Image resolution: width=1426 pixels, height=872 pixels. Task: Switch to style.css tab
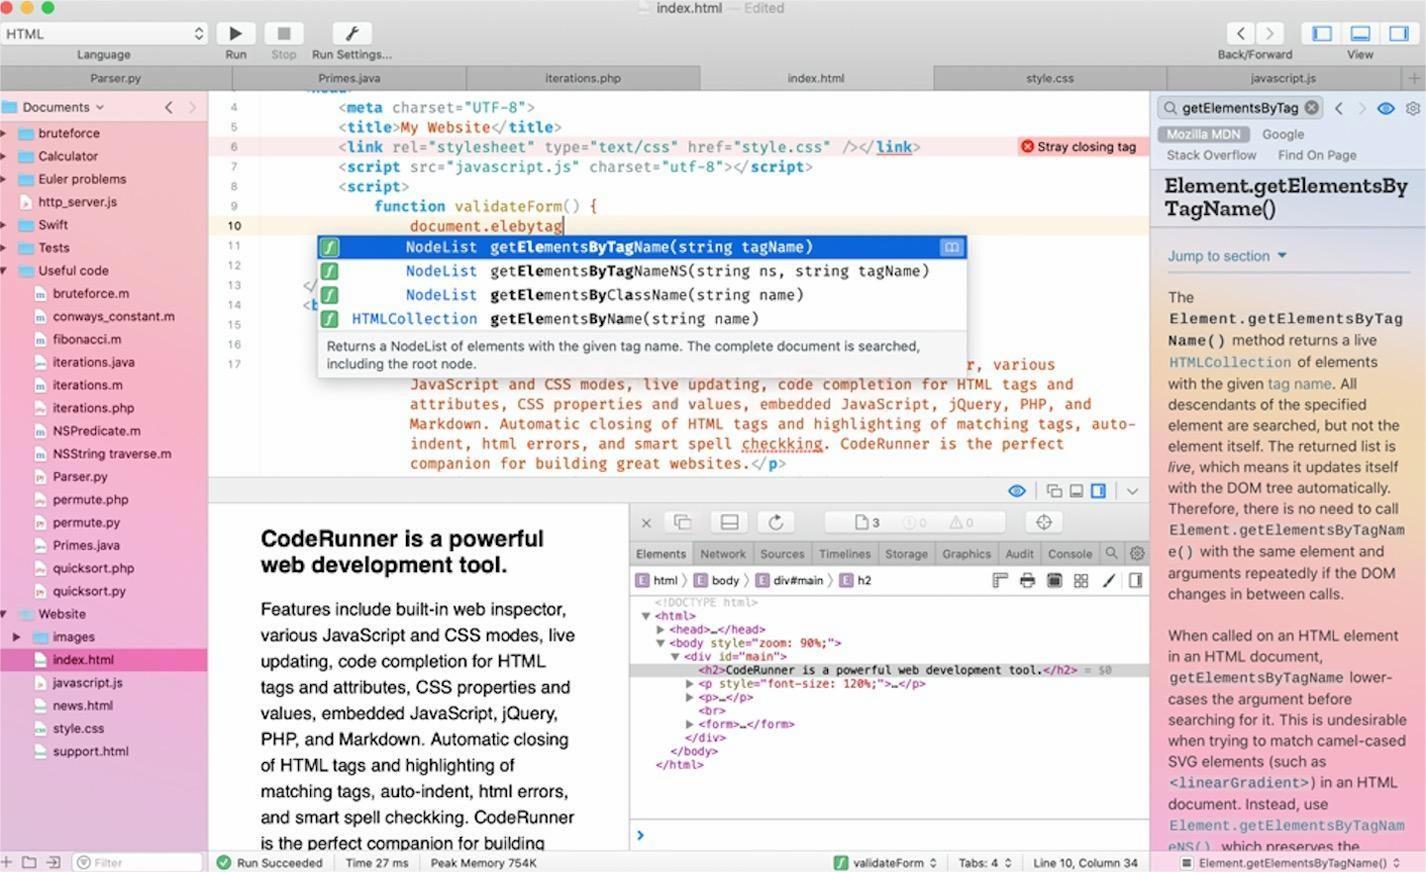tap(1050, 77)
